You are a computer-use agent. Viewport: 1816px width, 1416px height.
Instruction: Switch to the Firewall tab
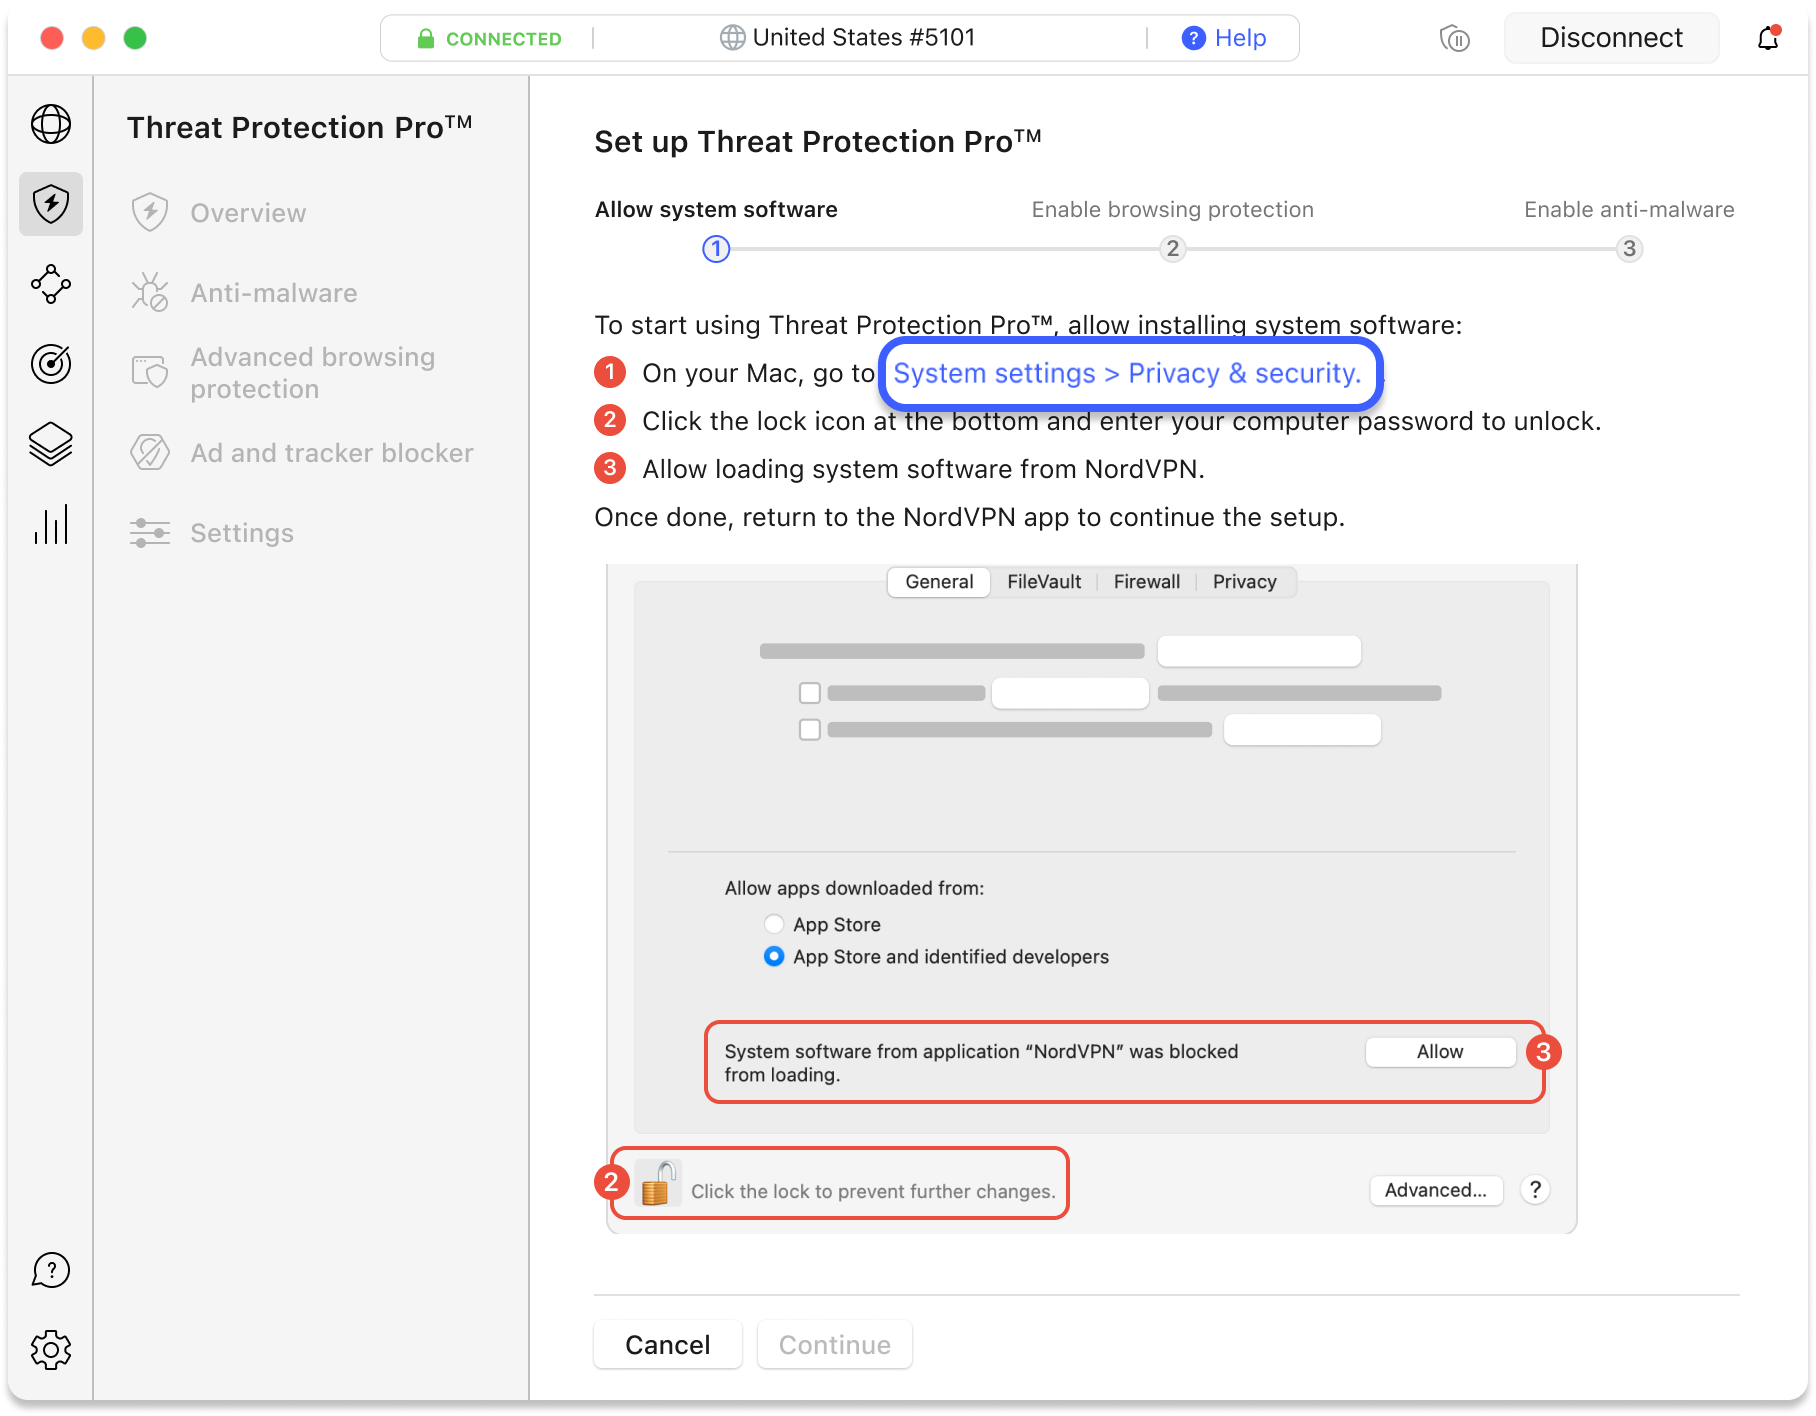(x=1146, y=582)
